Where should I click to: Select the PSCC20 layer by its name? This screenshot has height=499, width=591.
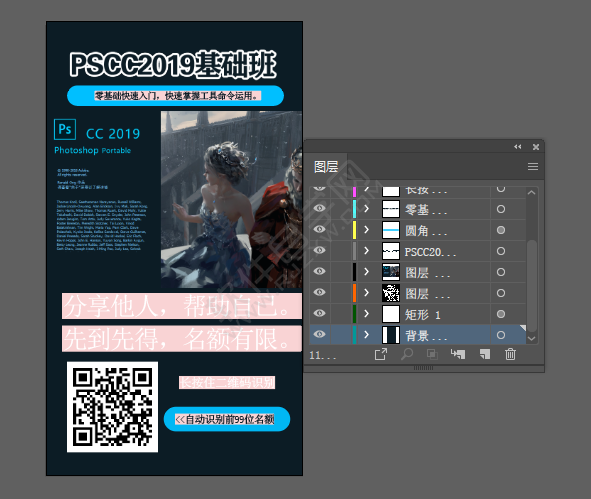click(430, 252)
